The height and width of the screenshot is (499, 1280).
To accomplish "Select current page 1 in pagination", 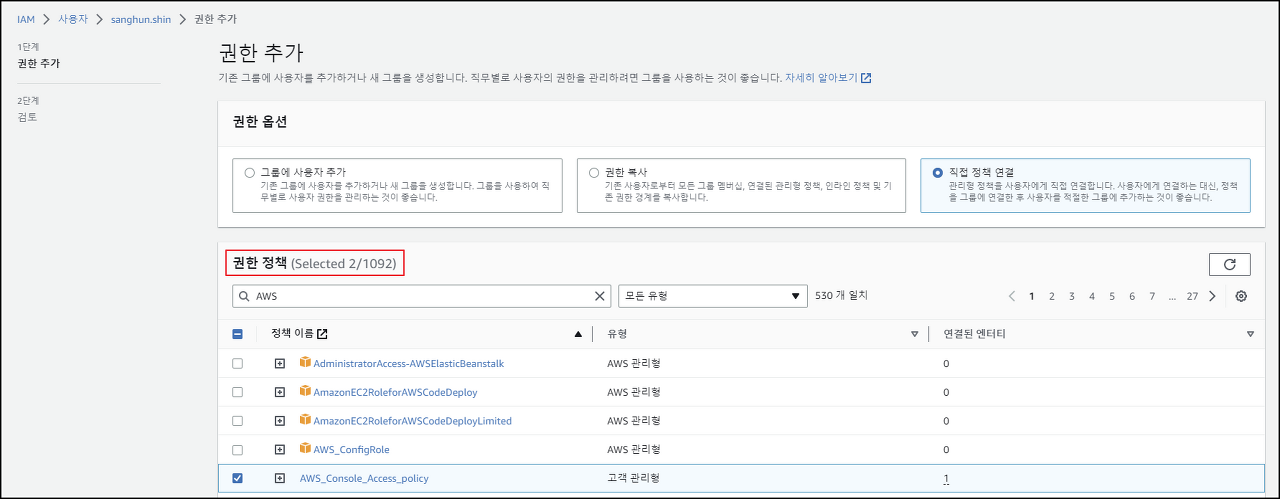I will (x=1031, y=296).
